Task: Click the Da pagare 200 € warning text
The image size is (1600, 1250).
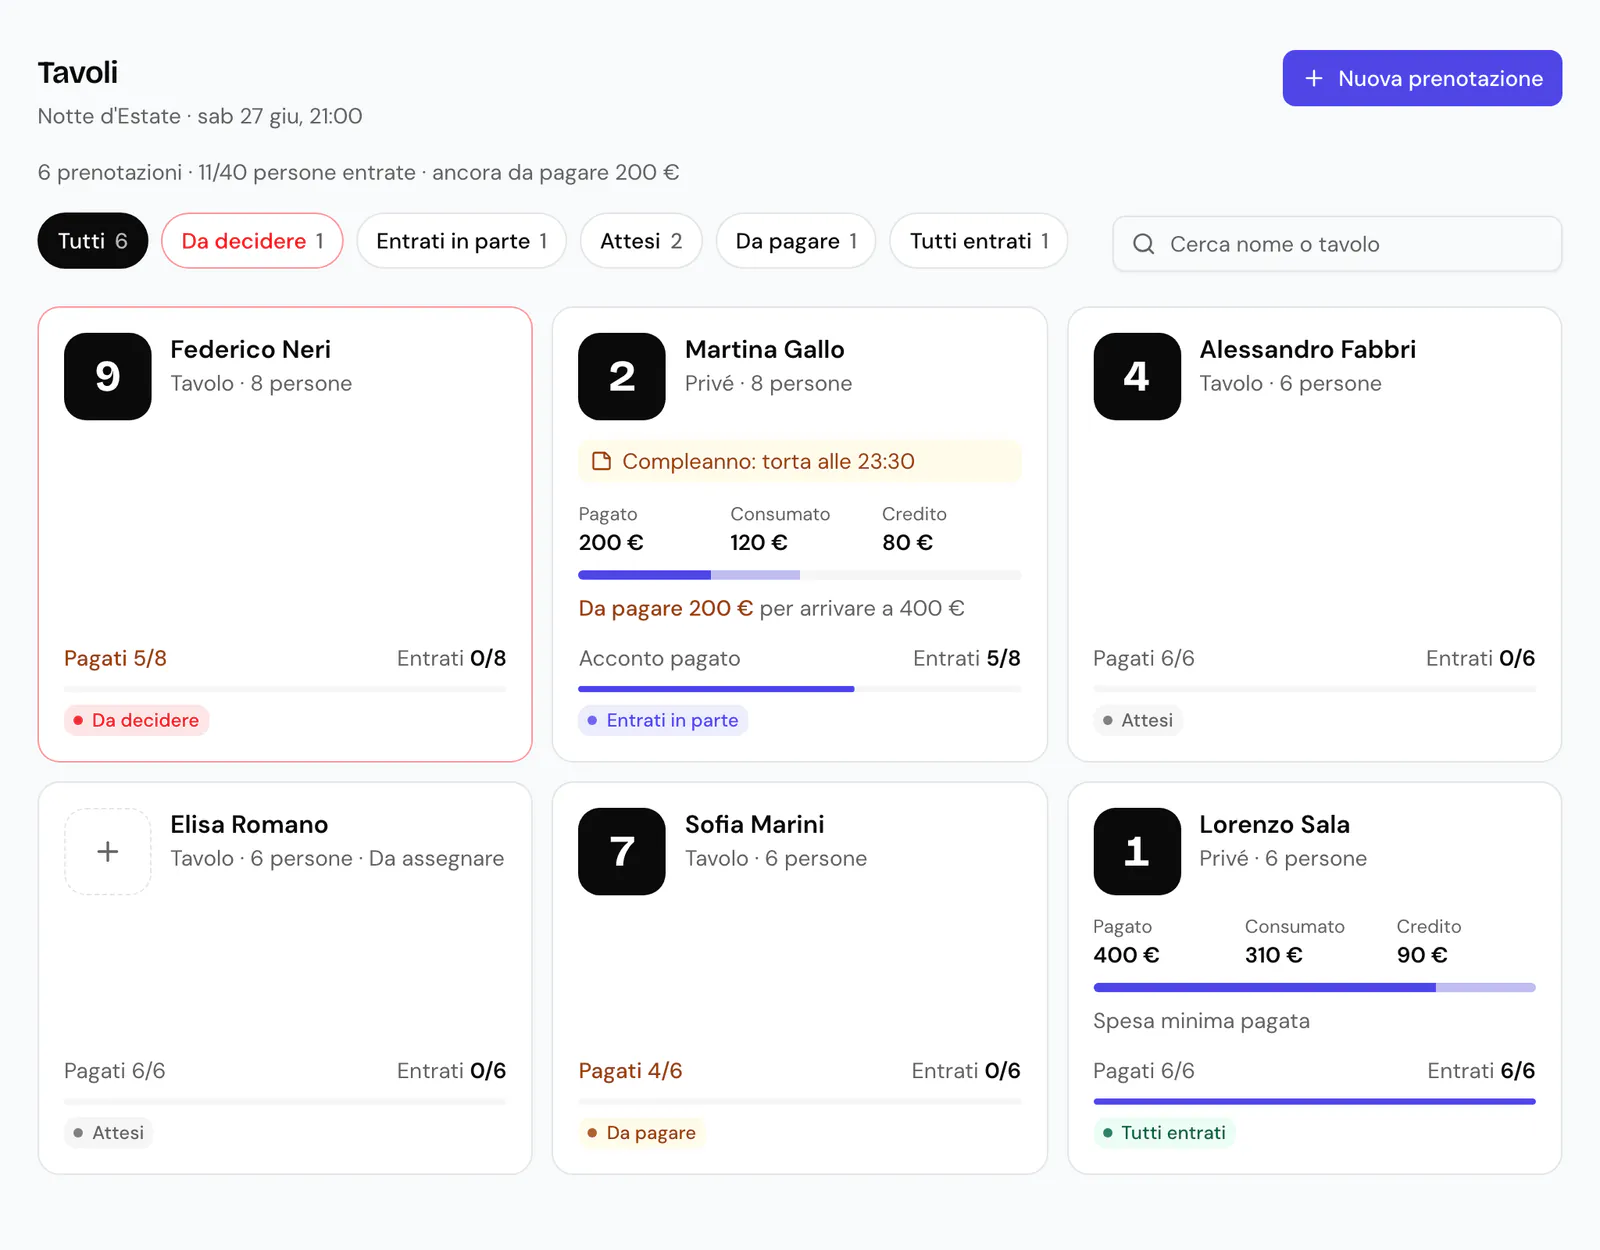Action: 666,608
